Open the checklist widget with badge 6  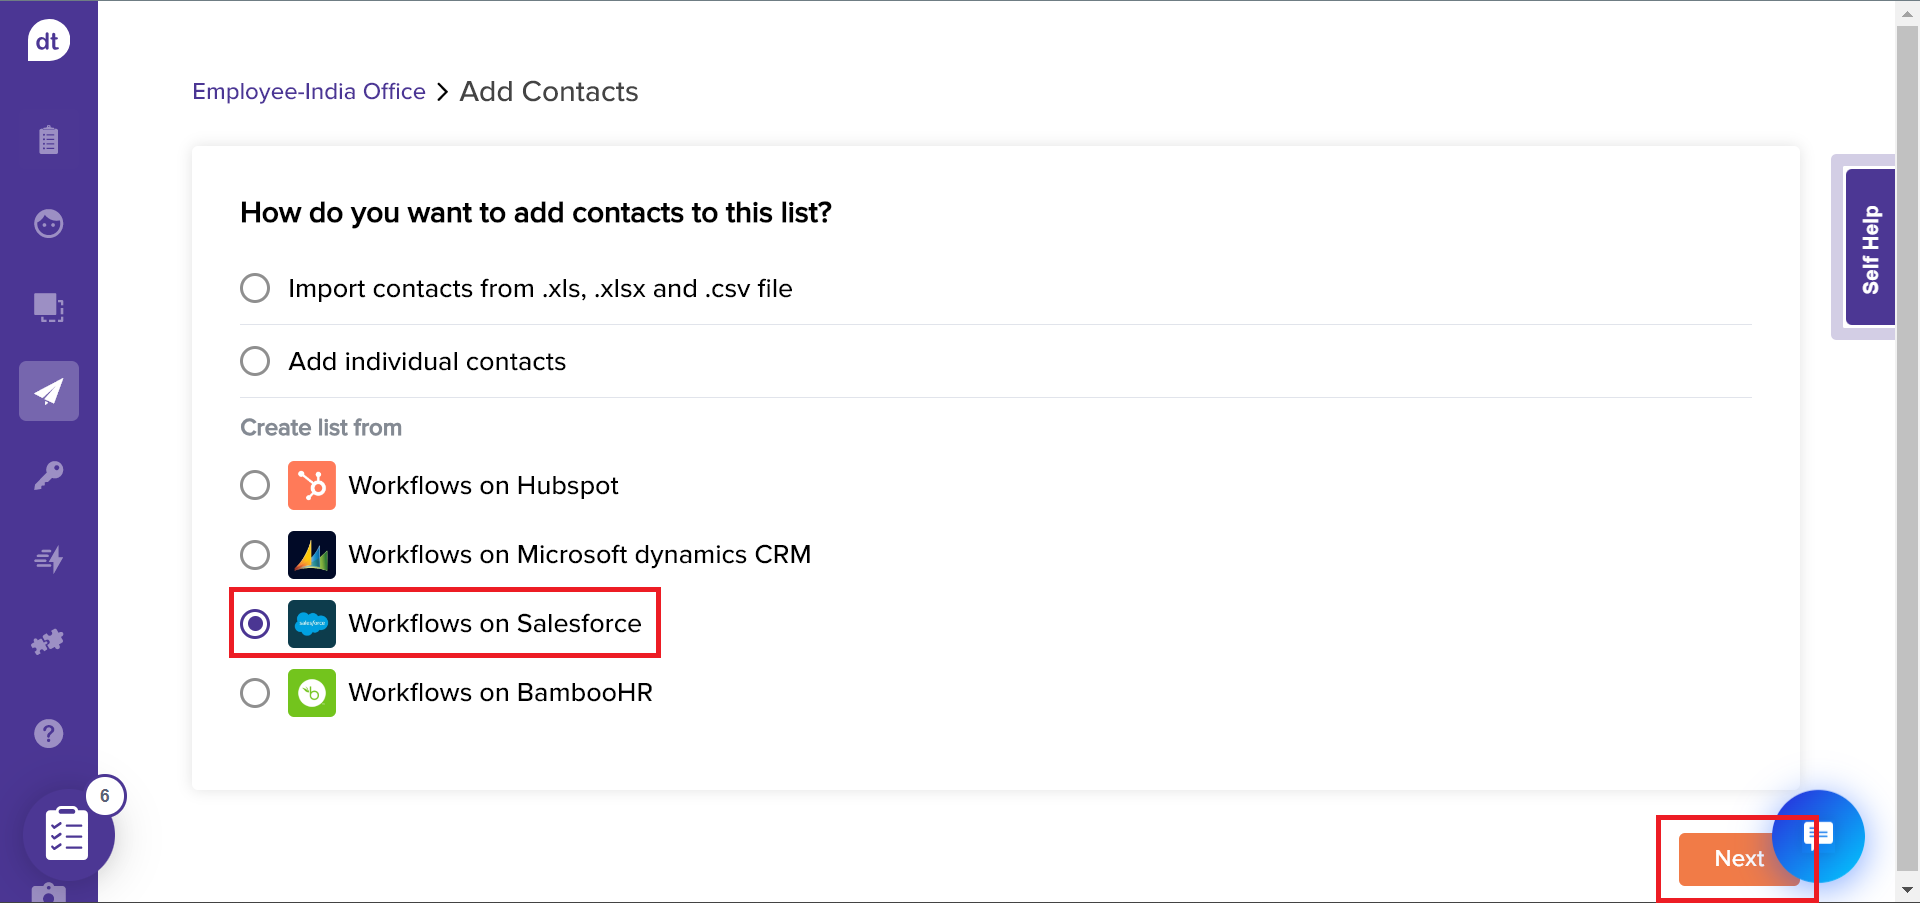68,834
